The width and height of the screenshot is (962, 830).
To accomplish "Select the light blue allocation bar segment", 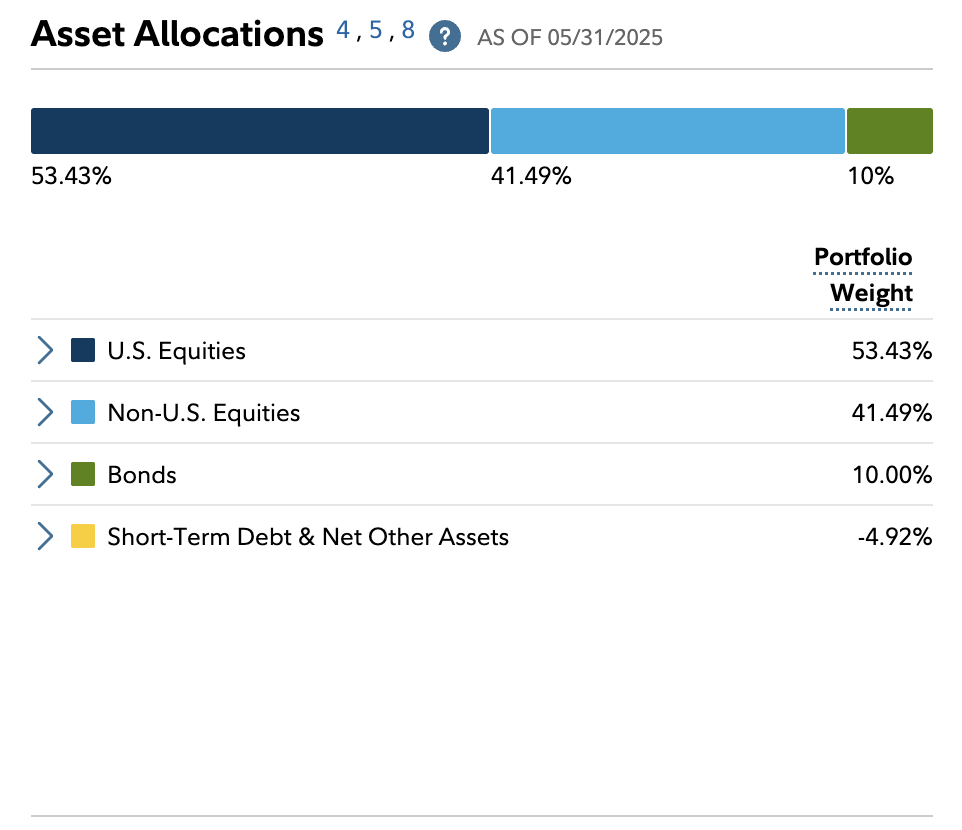I will coord(668,131).
